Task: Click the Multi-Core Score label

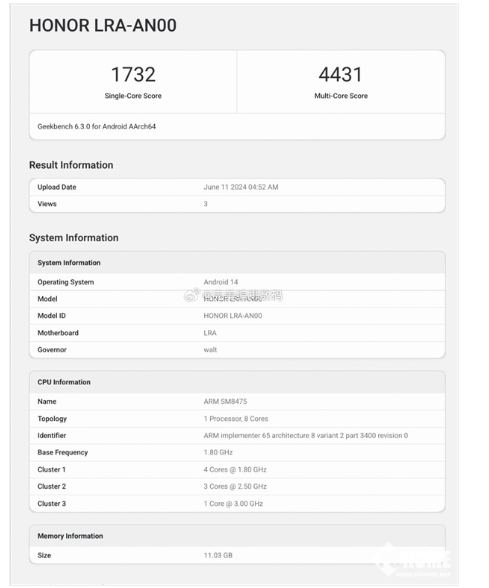Action: [341, 96]
